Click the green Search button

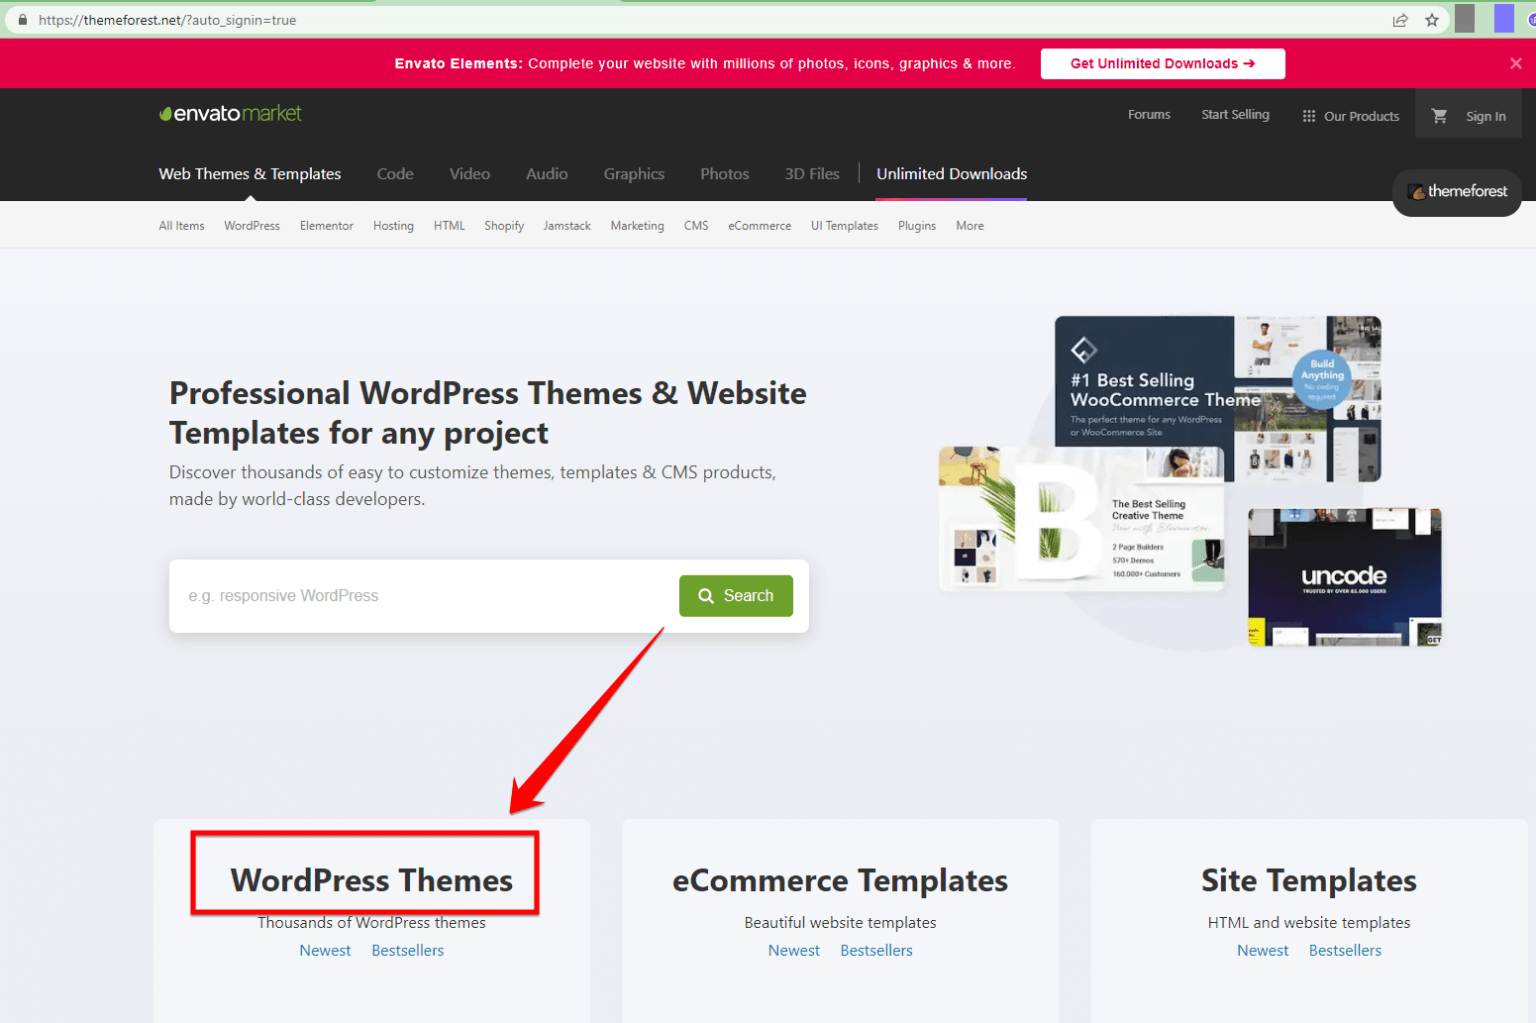click(736, 596)
